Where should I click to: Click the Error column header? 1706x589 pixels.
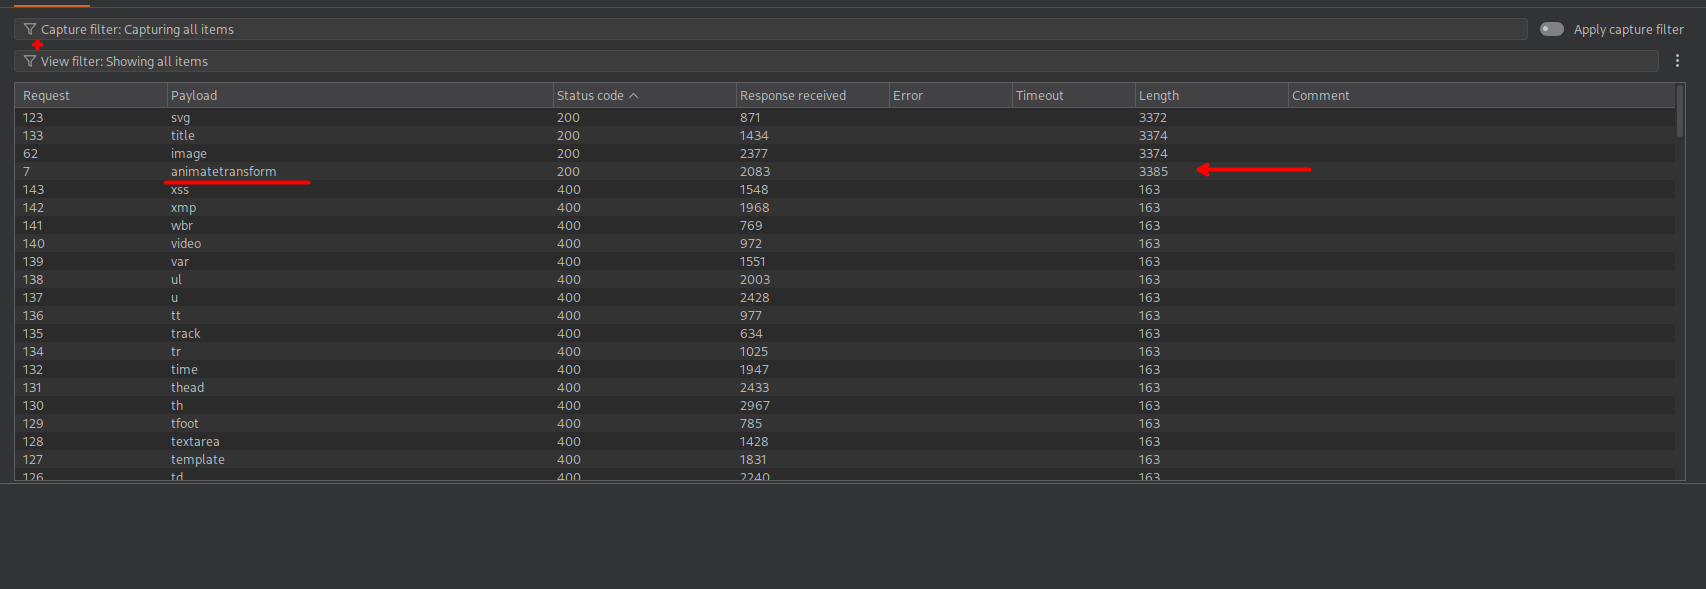pyautogui.click(x=907, y=96)
